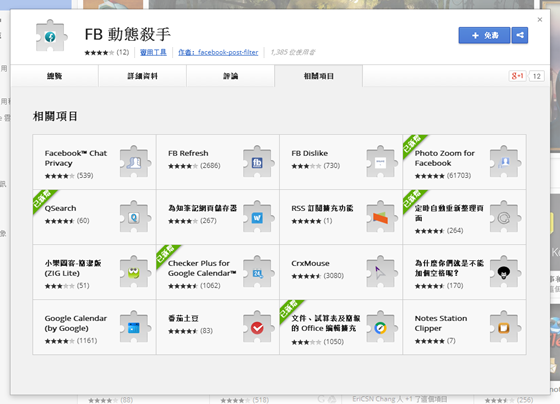The height and width of the screenshot is (404, 560).
Task: Click the 番茄土豆 title
Action: click(183, 318)
